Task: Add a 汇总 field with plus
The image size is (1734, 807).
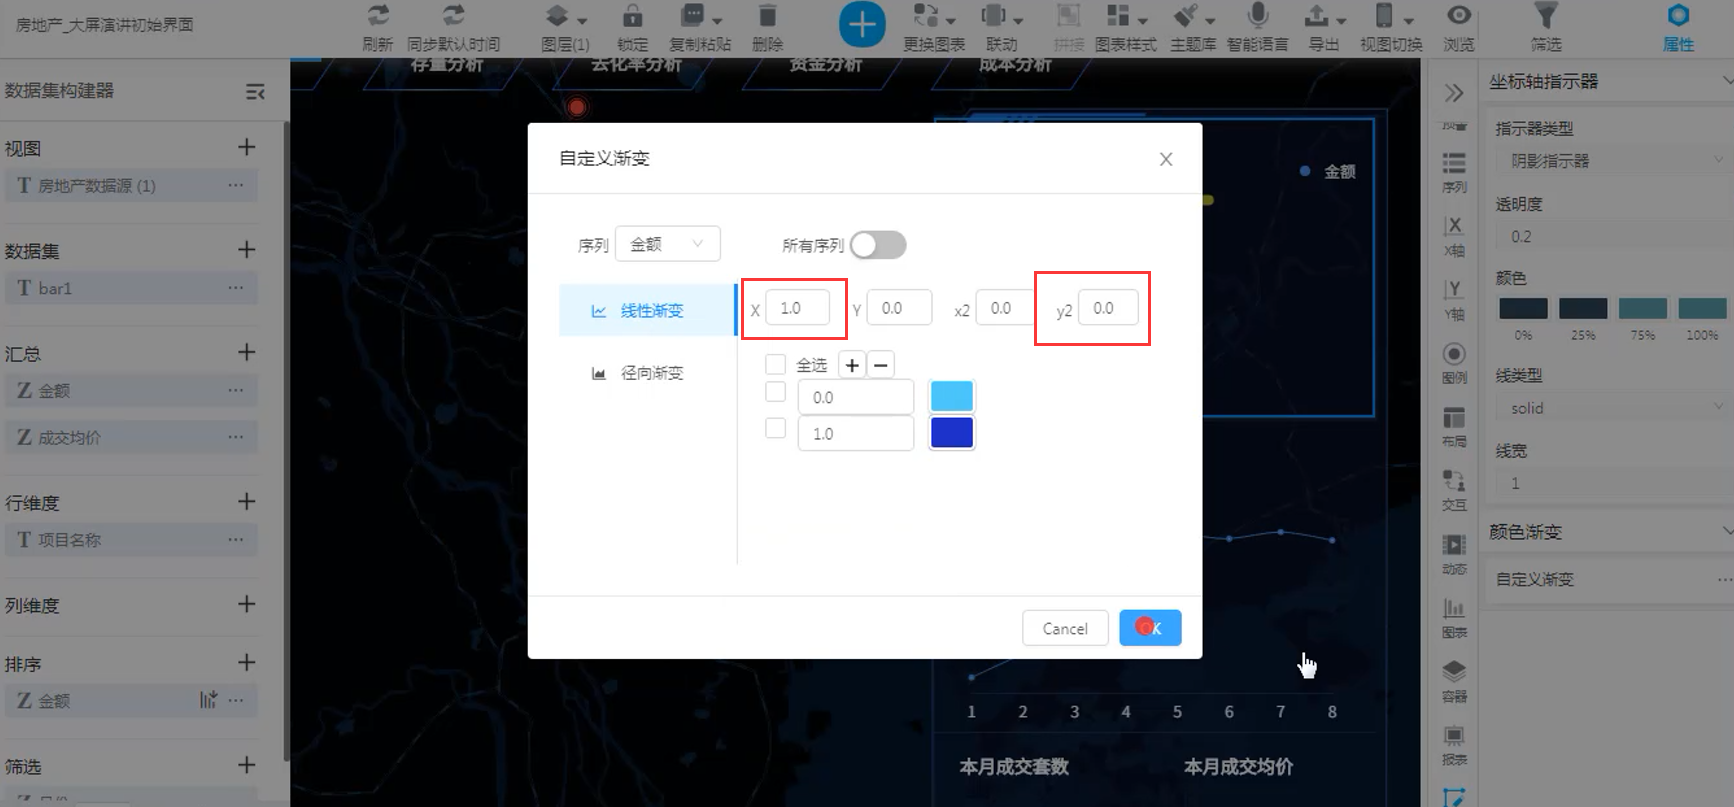Action: [x=247, y=352]
